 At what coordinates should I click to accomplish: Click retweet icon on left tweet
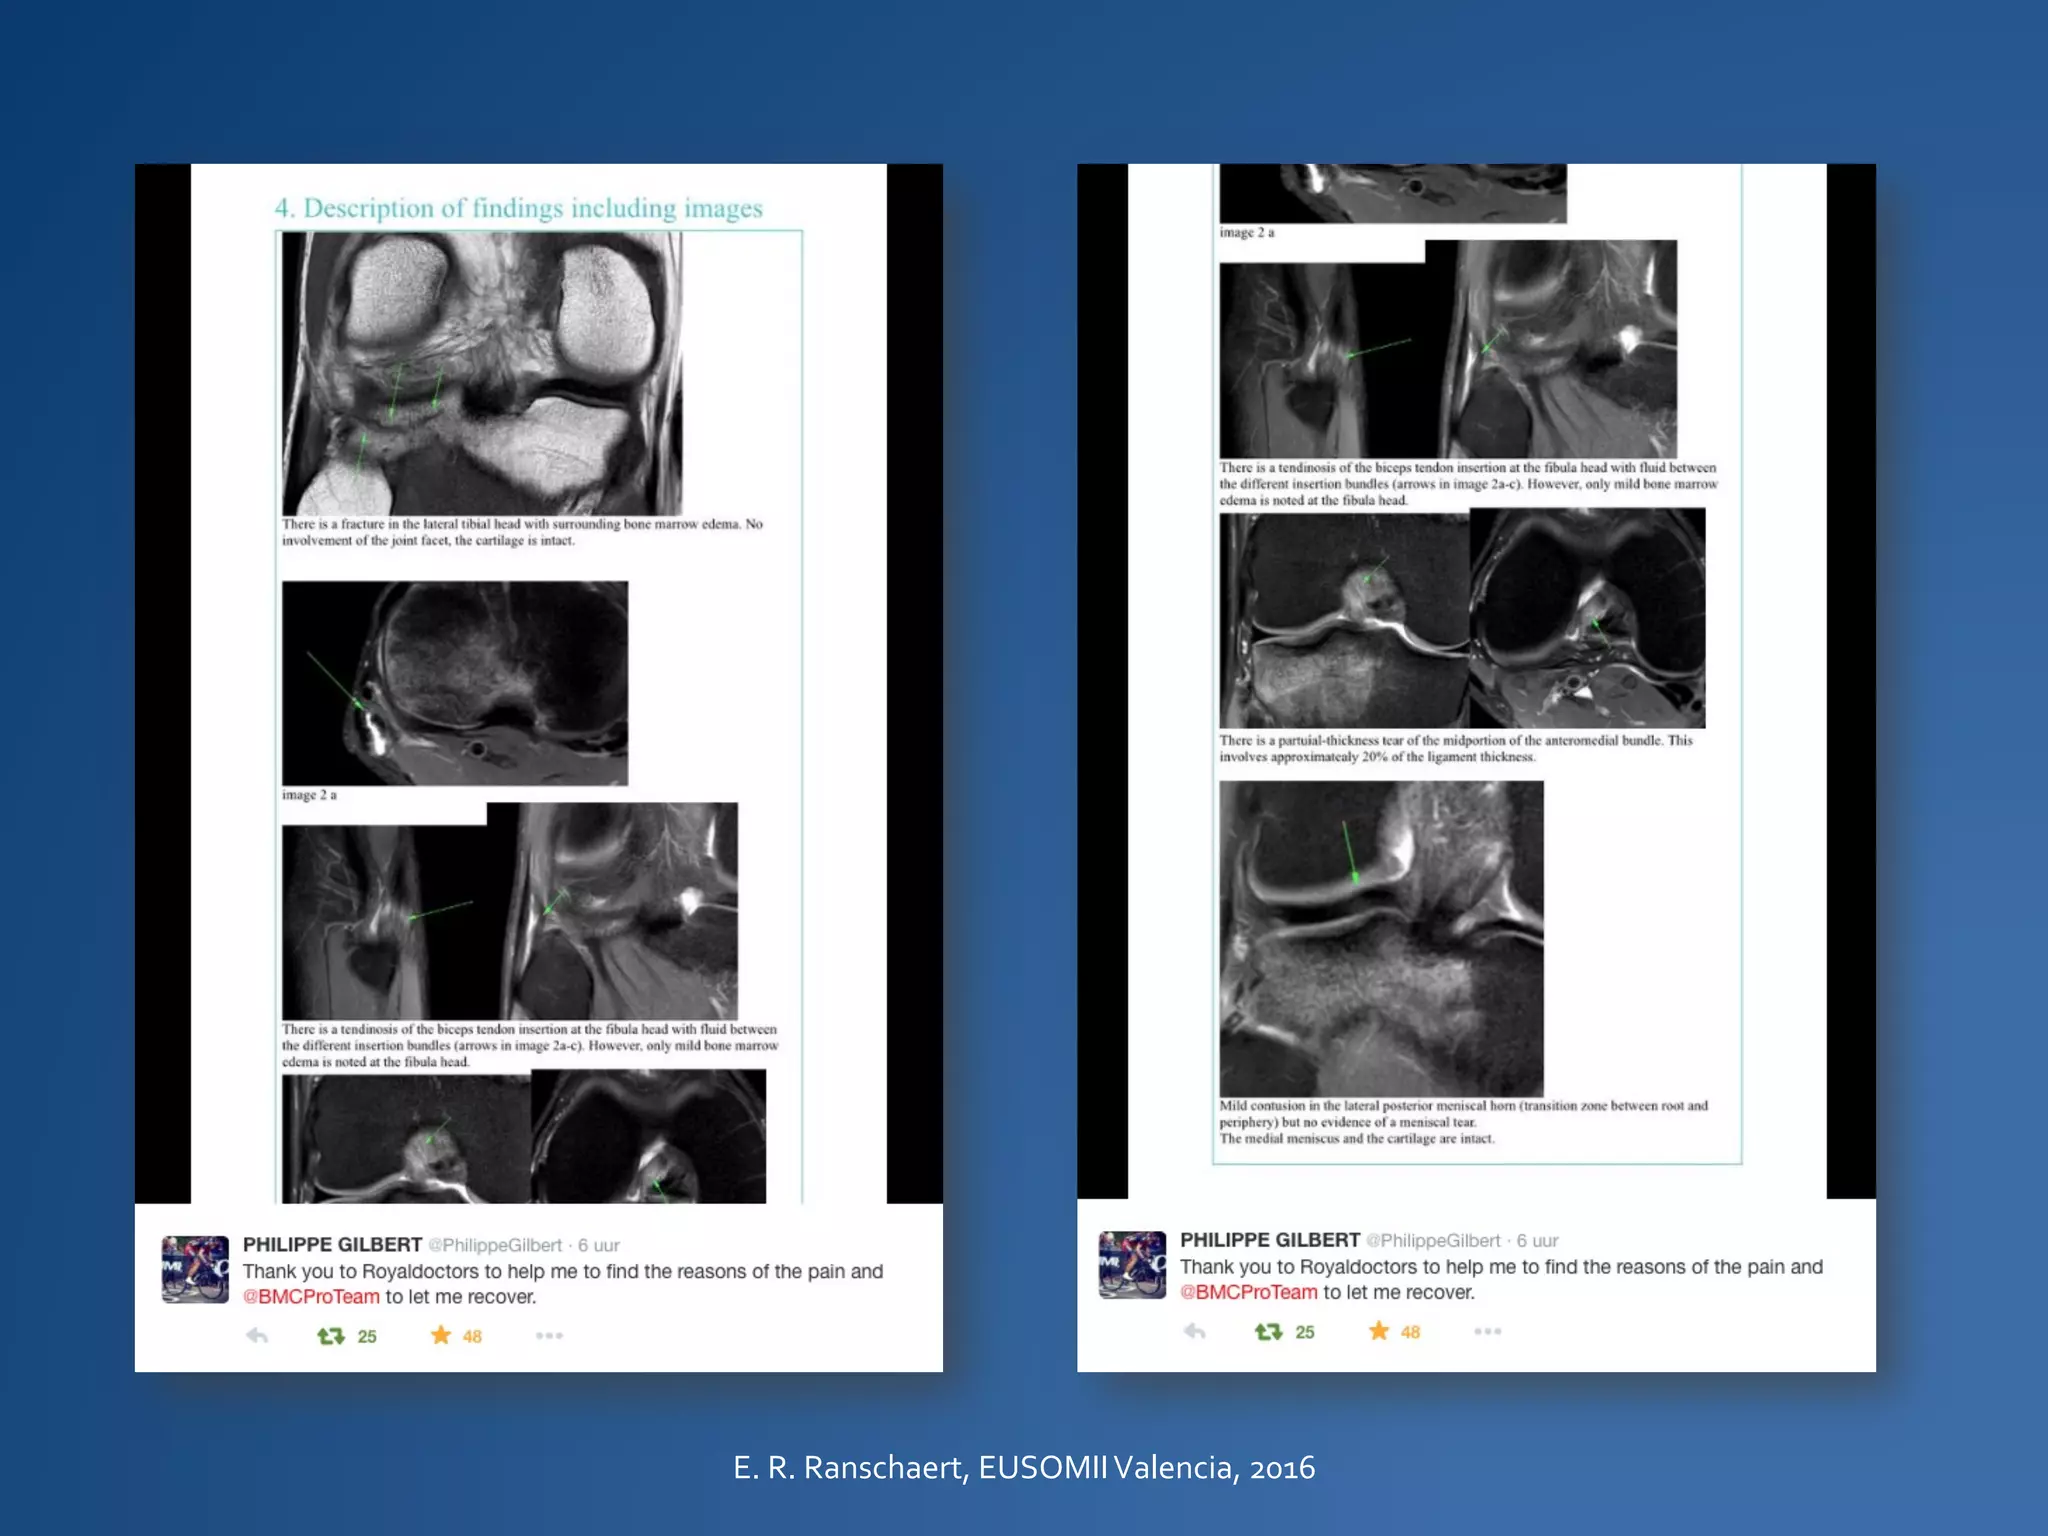331,1336
